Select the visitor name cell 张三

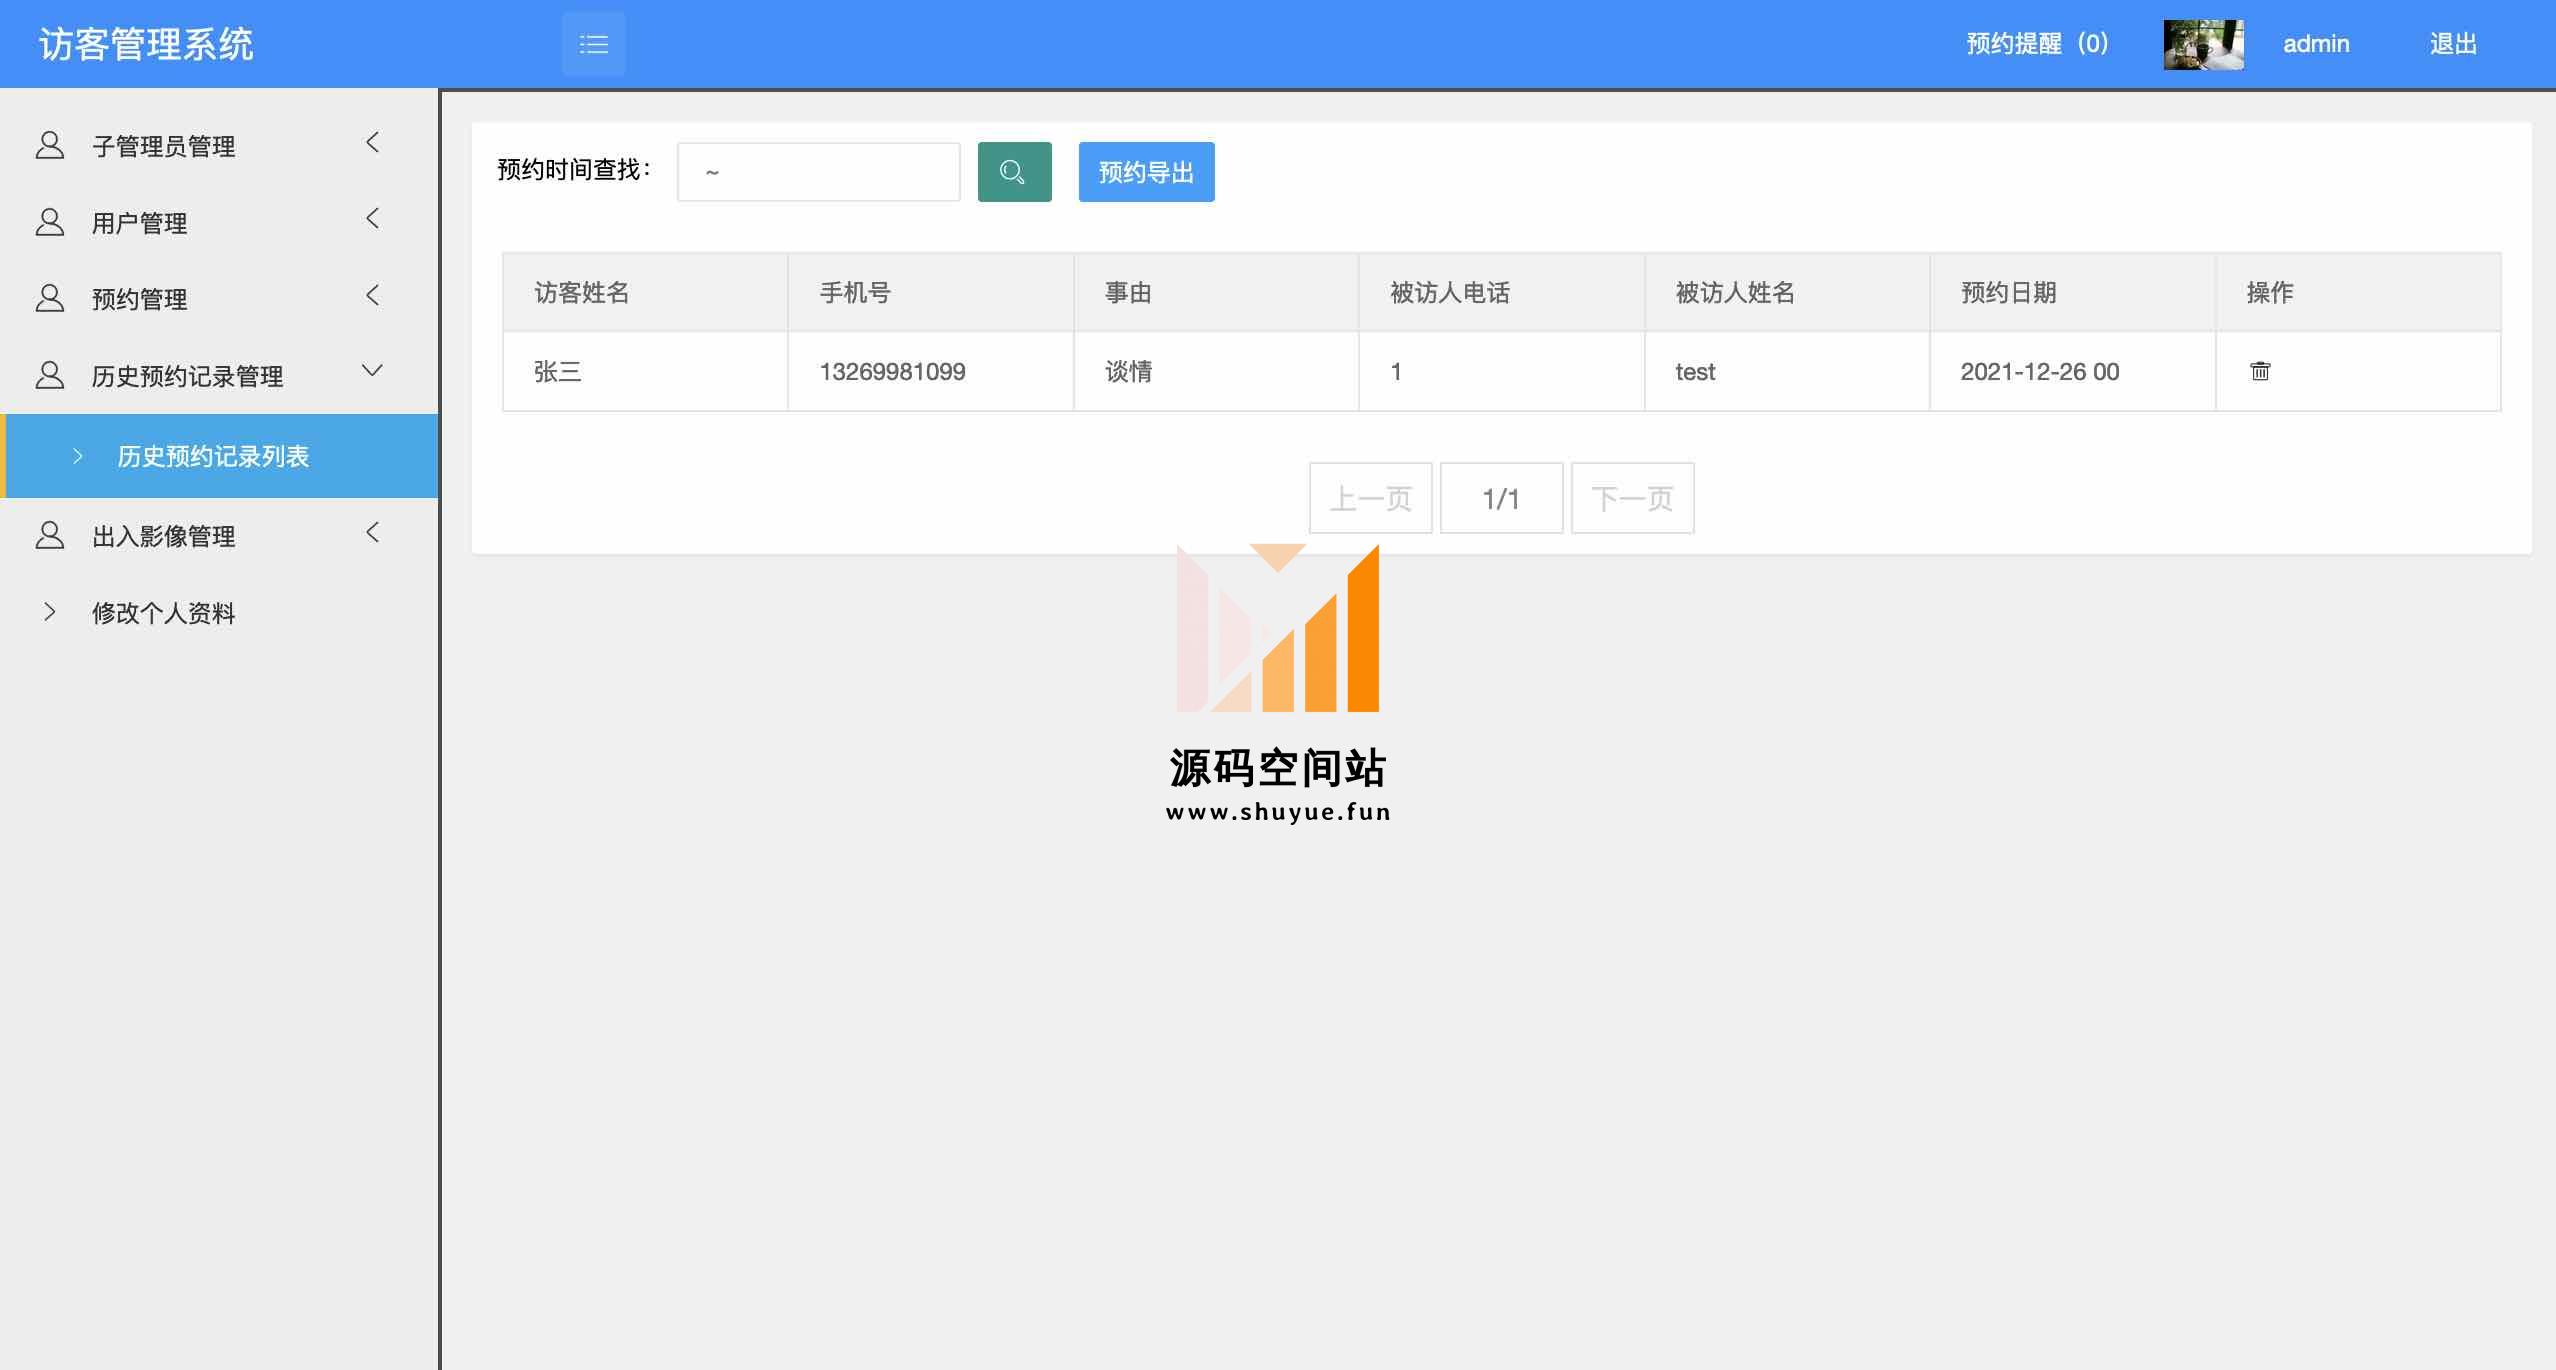click(x=645, y=371)
